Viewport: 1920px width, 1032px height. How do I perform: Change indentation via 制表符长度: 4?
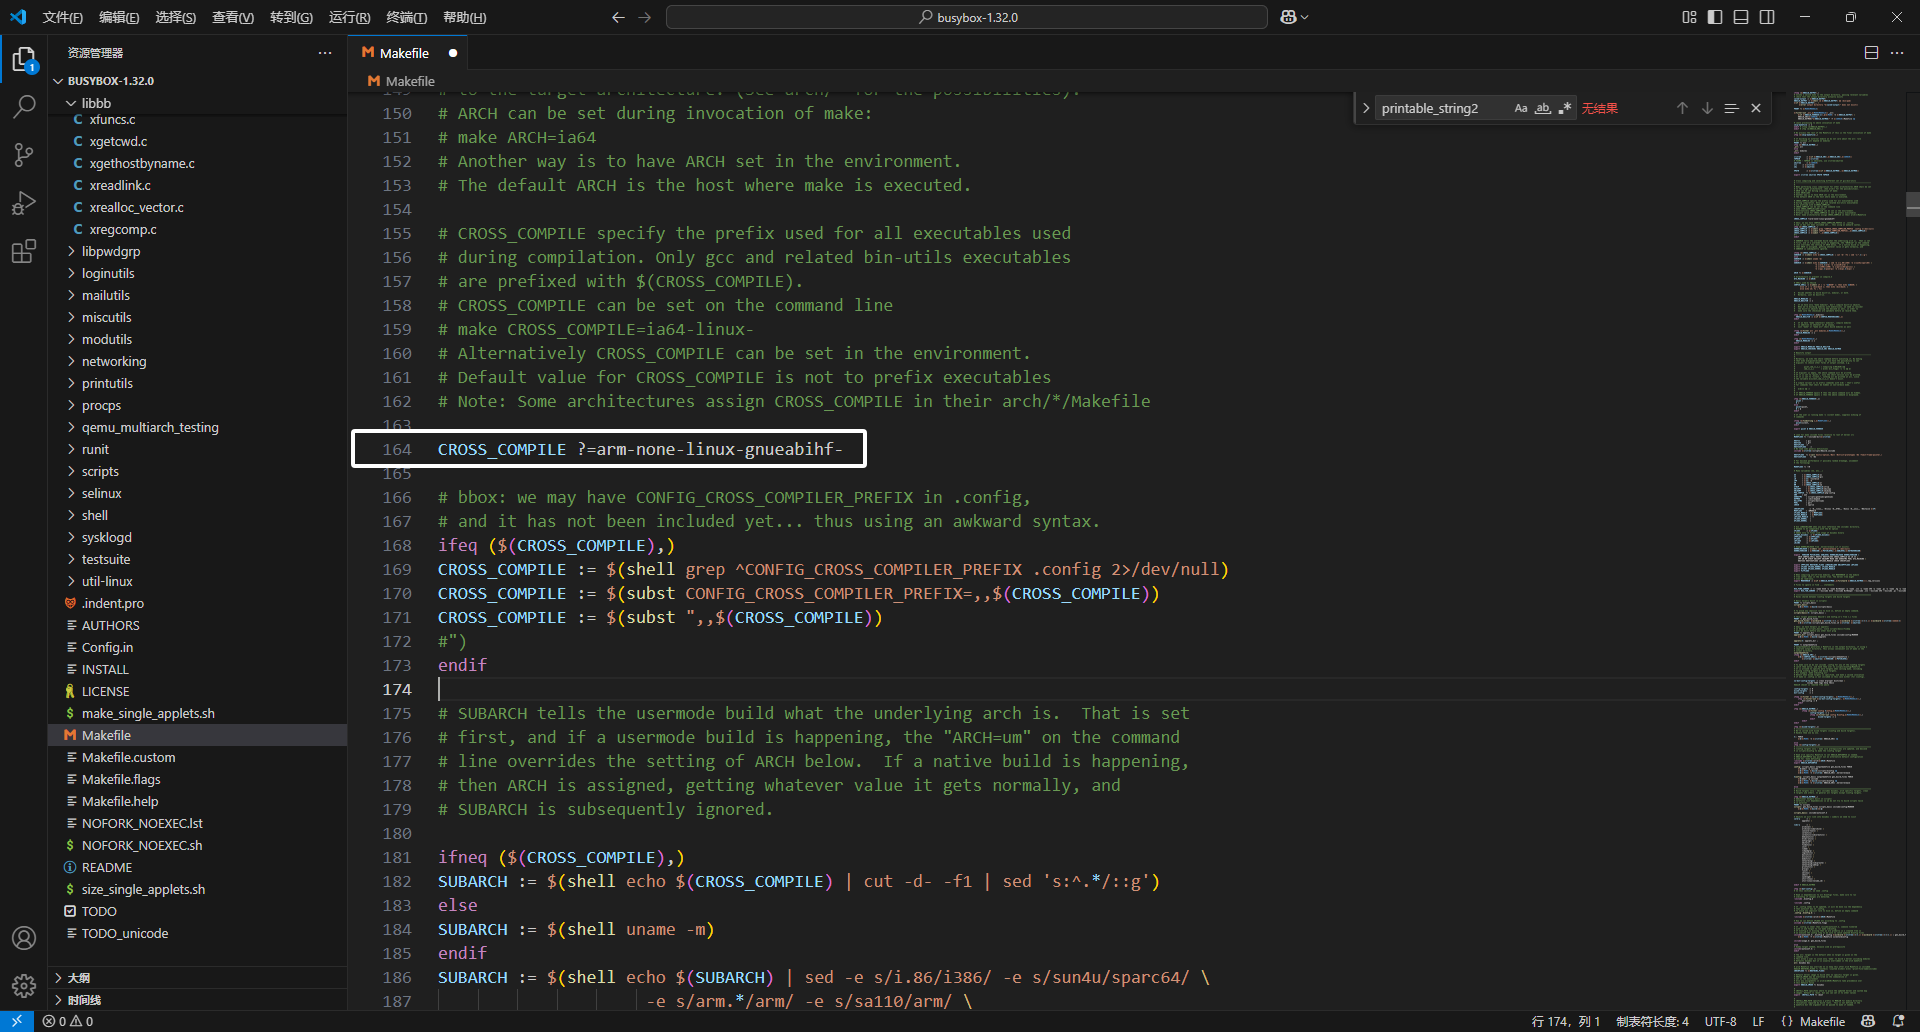coord(1652,1021)
